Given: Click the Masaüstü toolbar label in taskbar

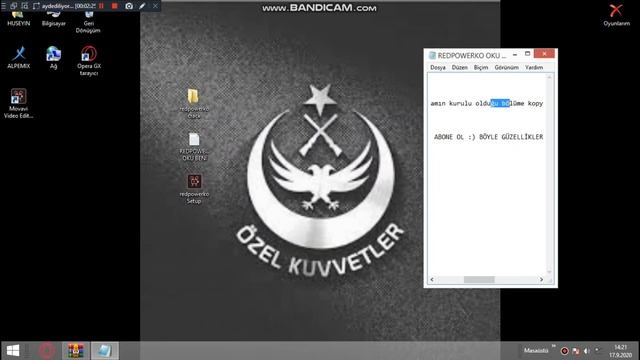Looking at the screenshot, I should pos(536,351).
